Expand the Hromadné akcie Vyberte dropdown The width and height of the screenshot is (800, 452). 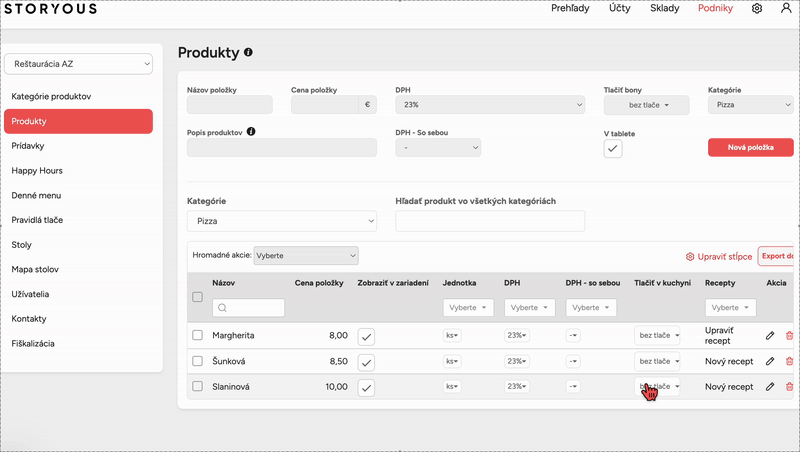(x=306, y=256)
